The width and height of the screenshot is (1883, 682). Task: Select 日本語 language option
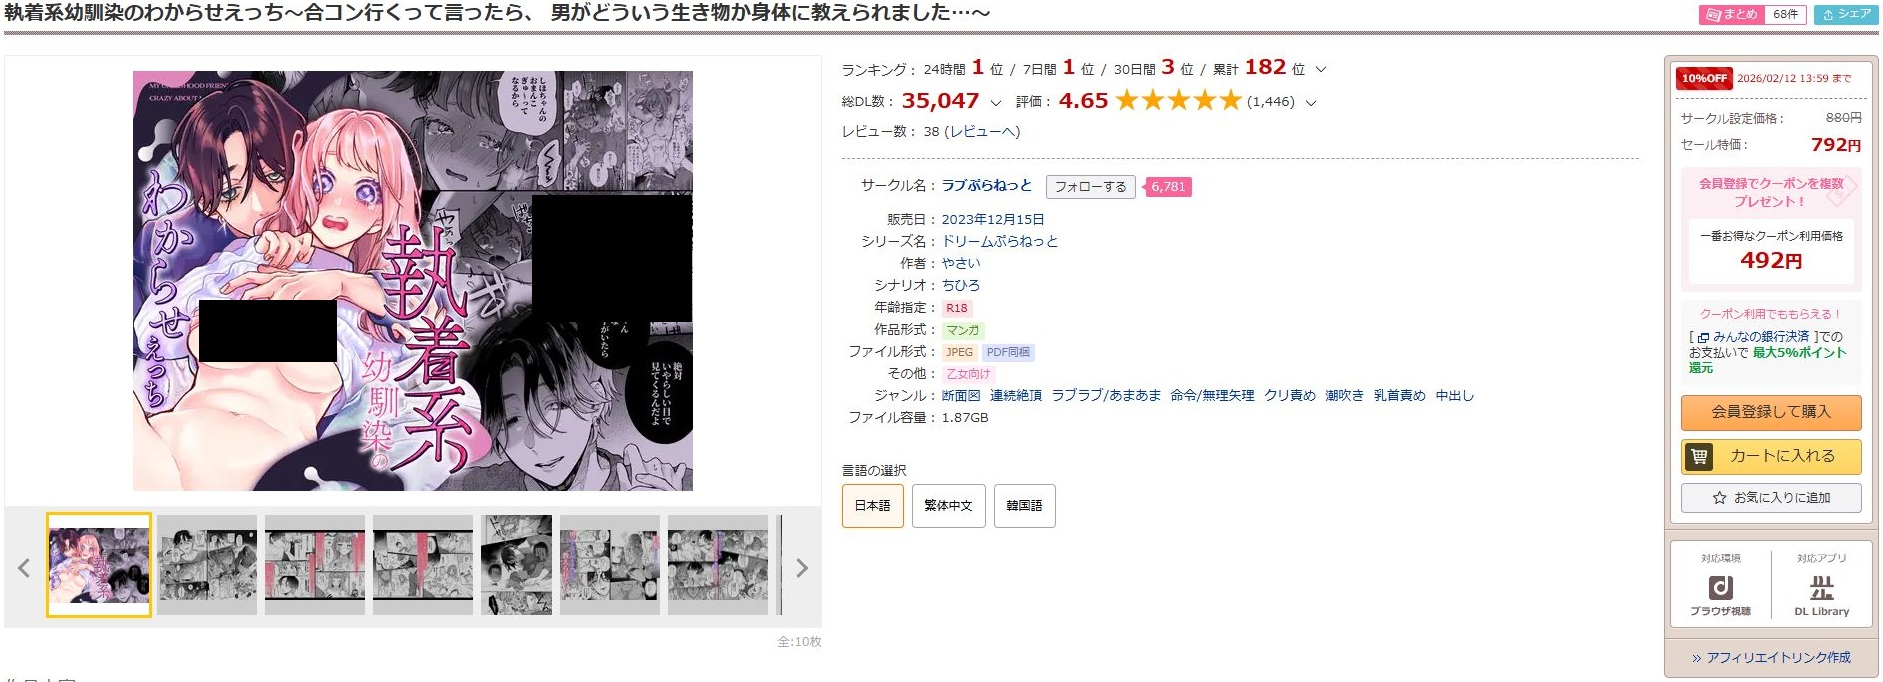(x=872, y=506)
